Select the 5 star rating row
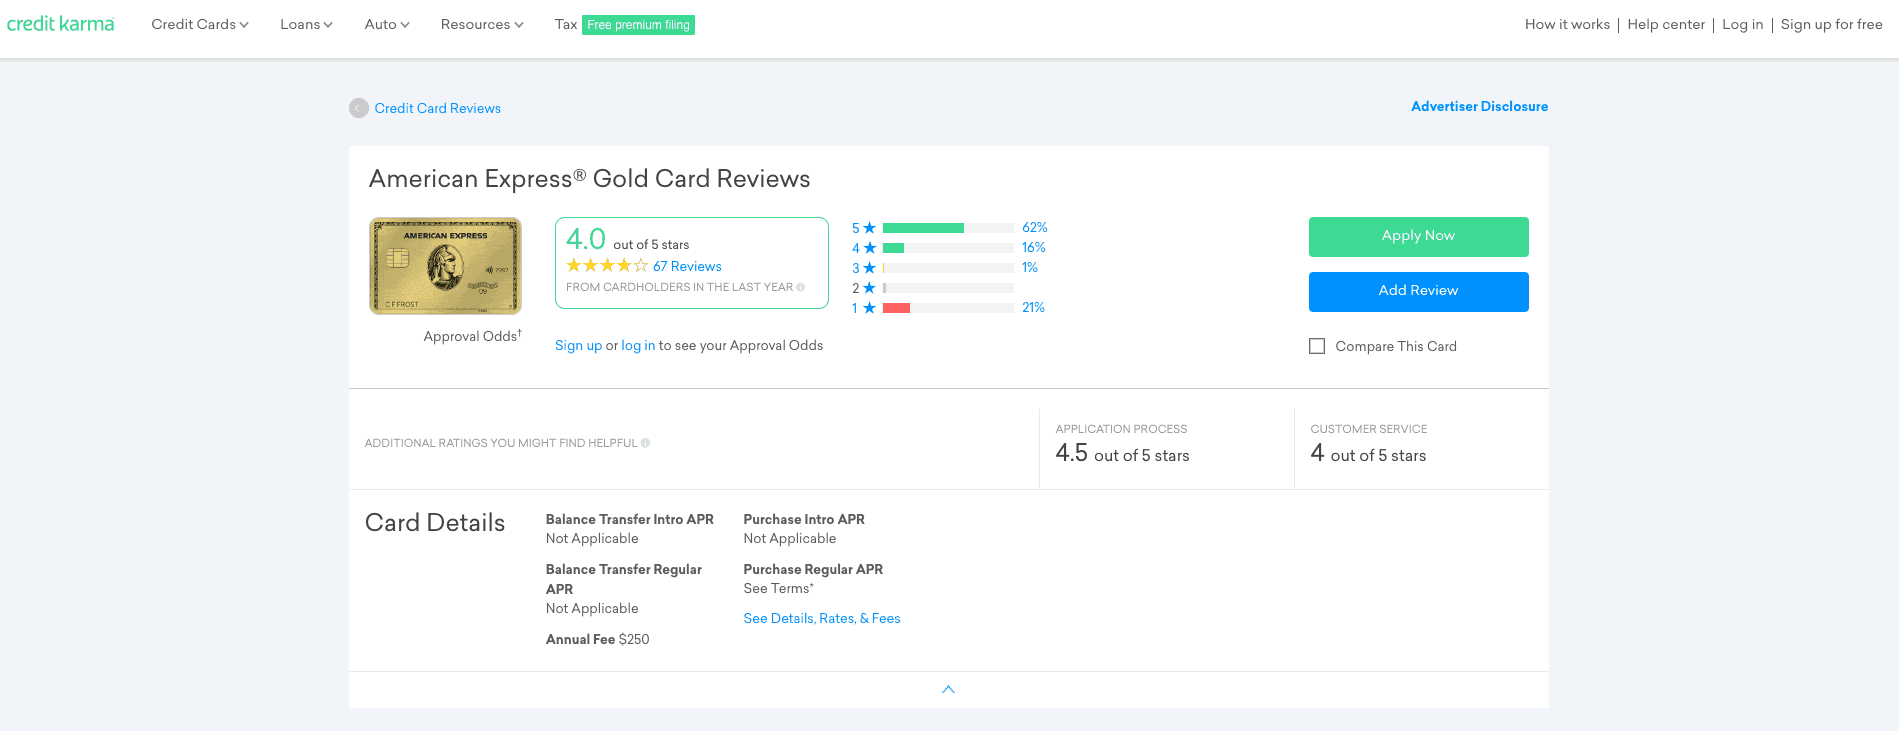The image size is (1899, 731). [949, 228]
